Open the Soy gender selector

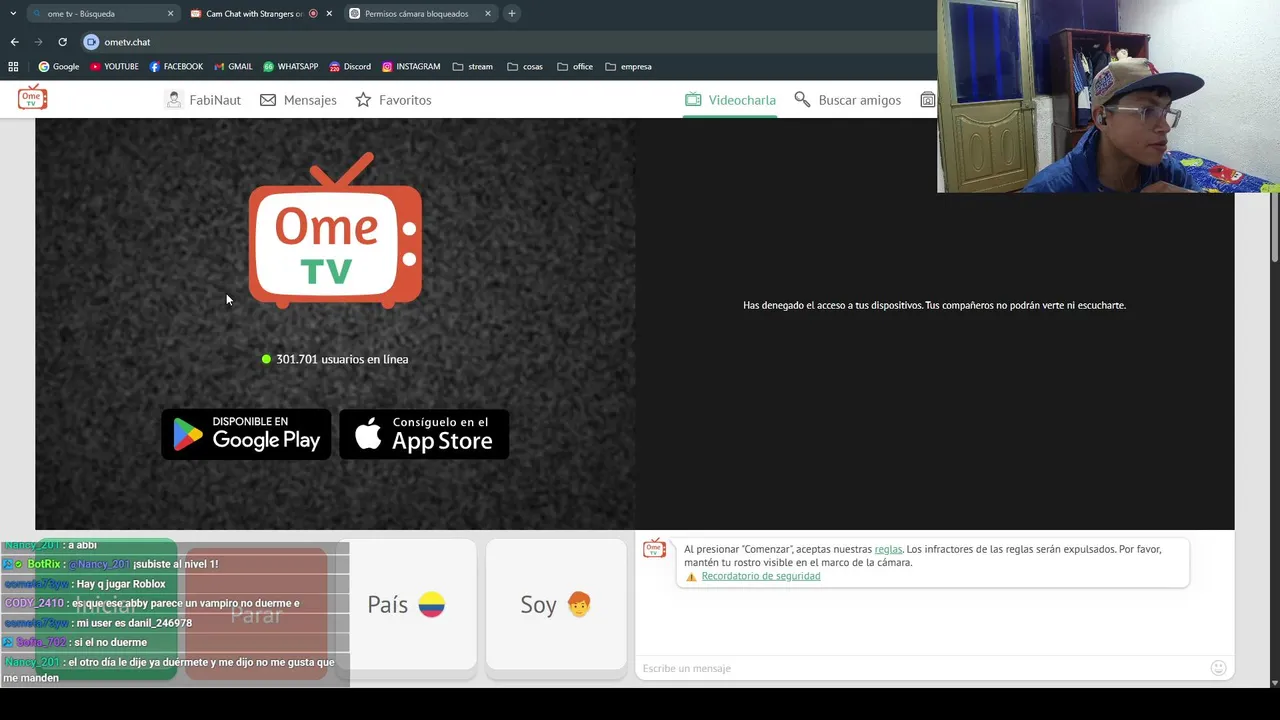[556, 604]
